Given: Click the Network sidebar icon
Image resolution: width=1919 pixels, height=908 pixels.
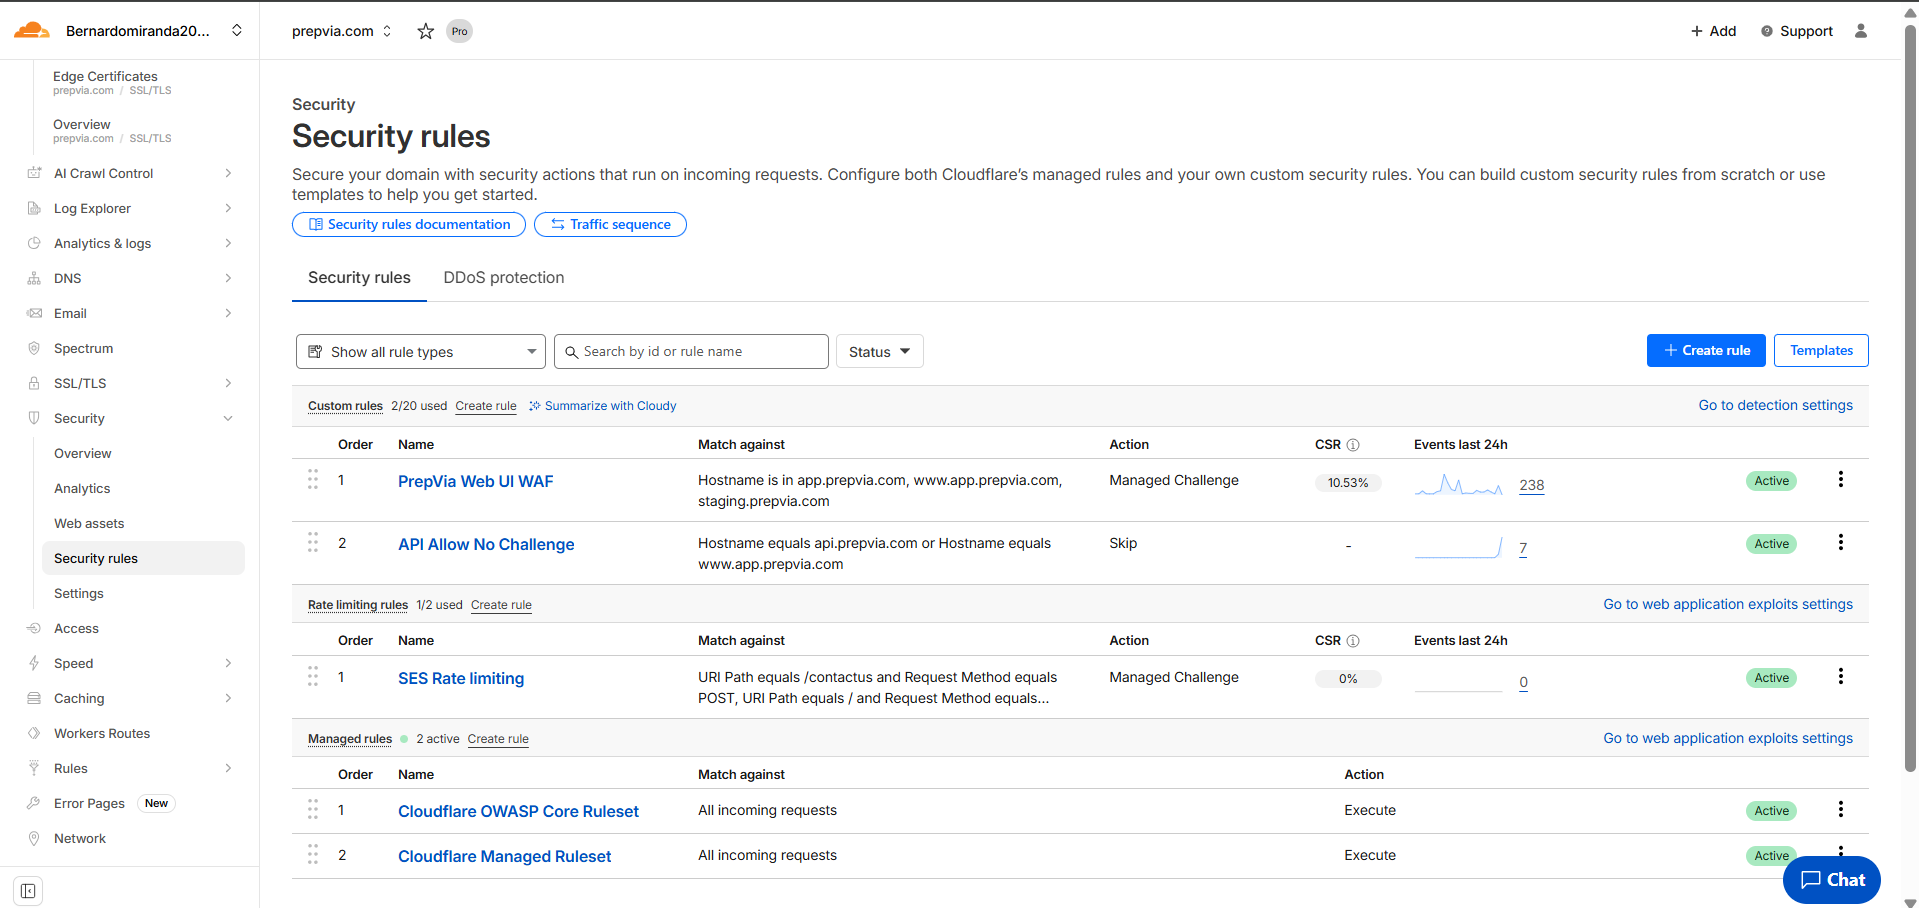Looking at the screenshot, I should pyautogui.click(x=34, y=838).
